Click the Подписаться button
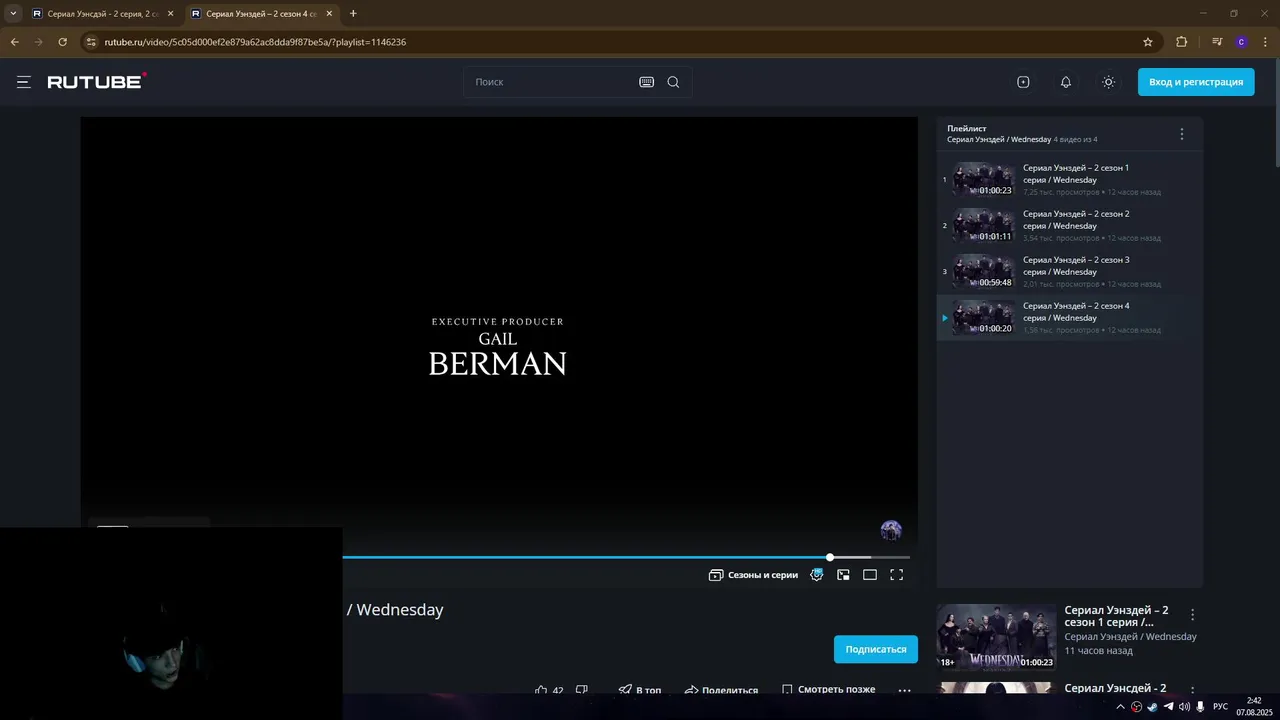This screenshot has height=720, width=1280. pos(876,649)
